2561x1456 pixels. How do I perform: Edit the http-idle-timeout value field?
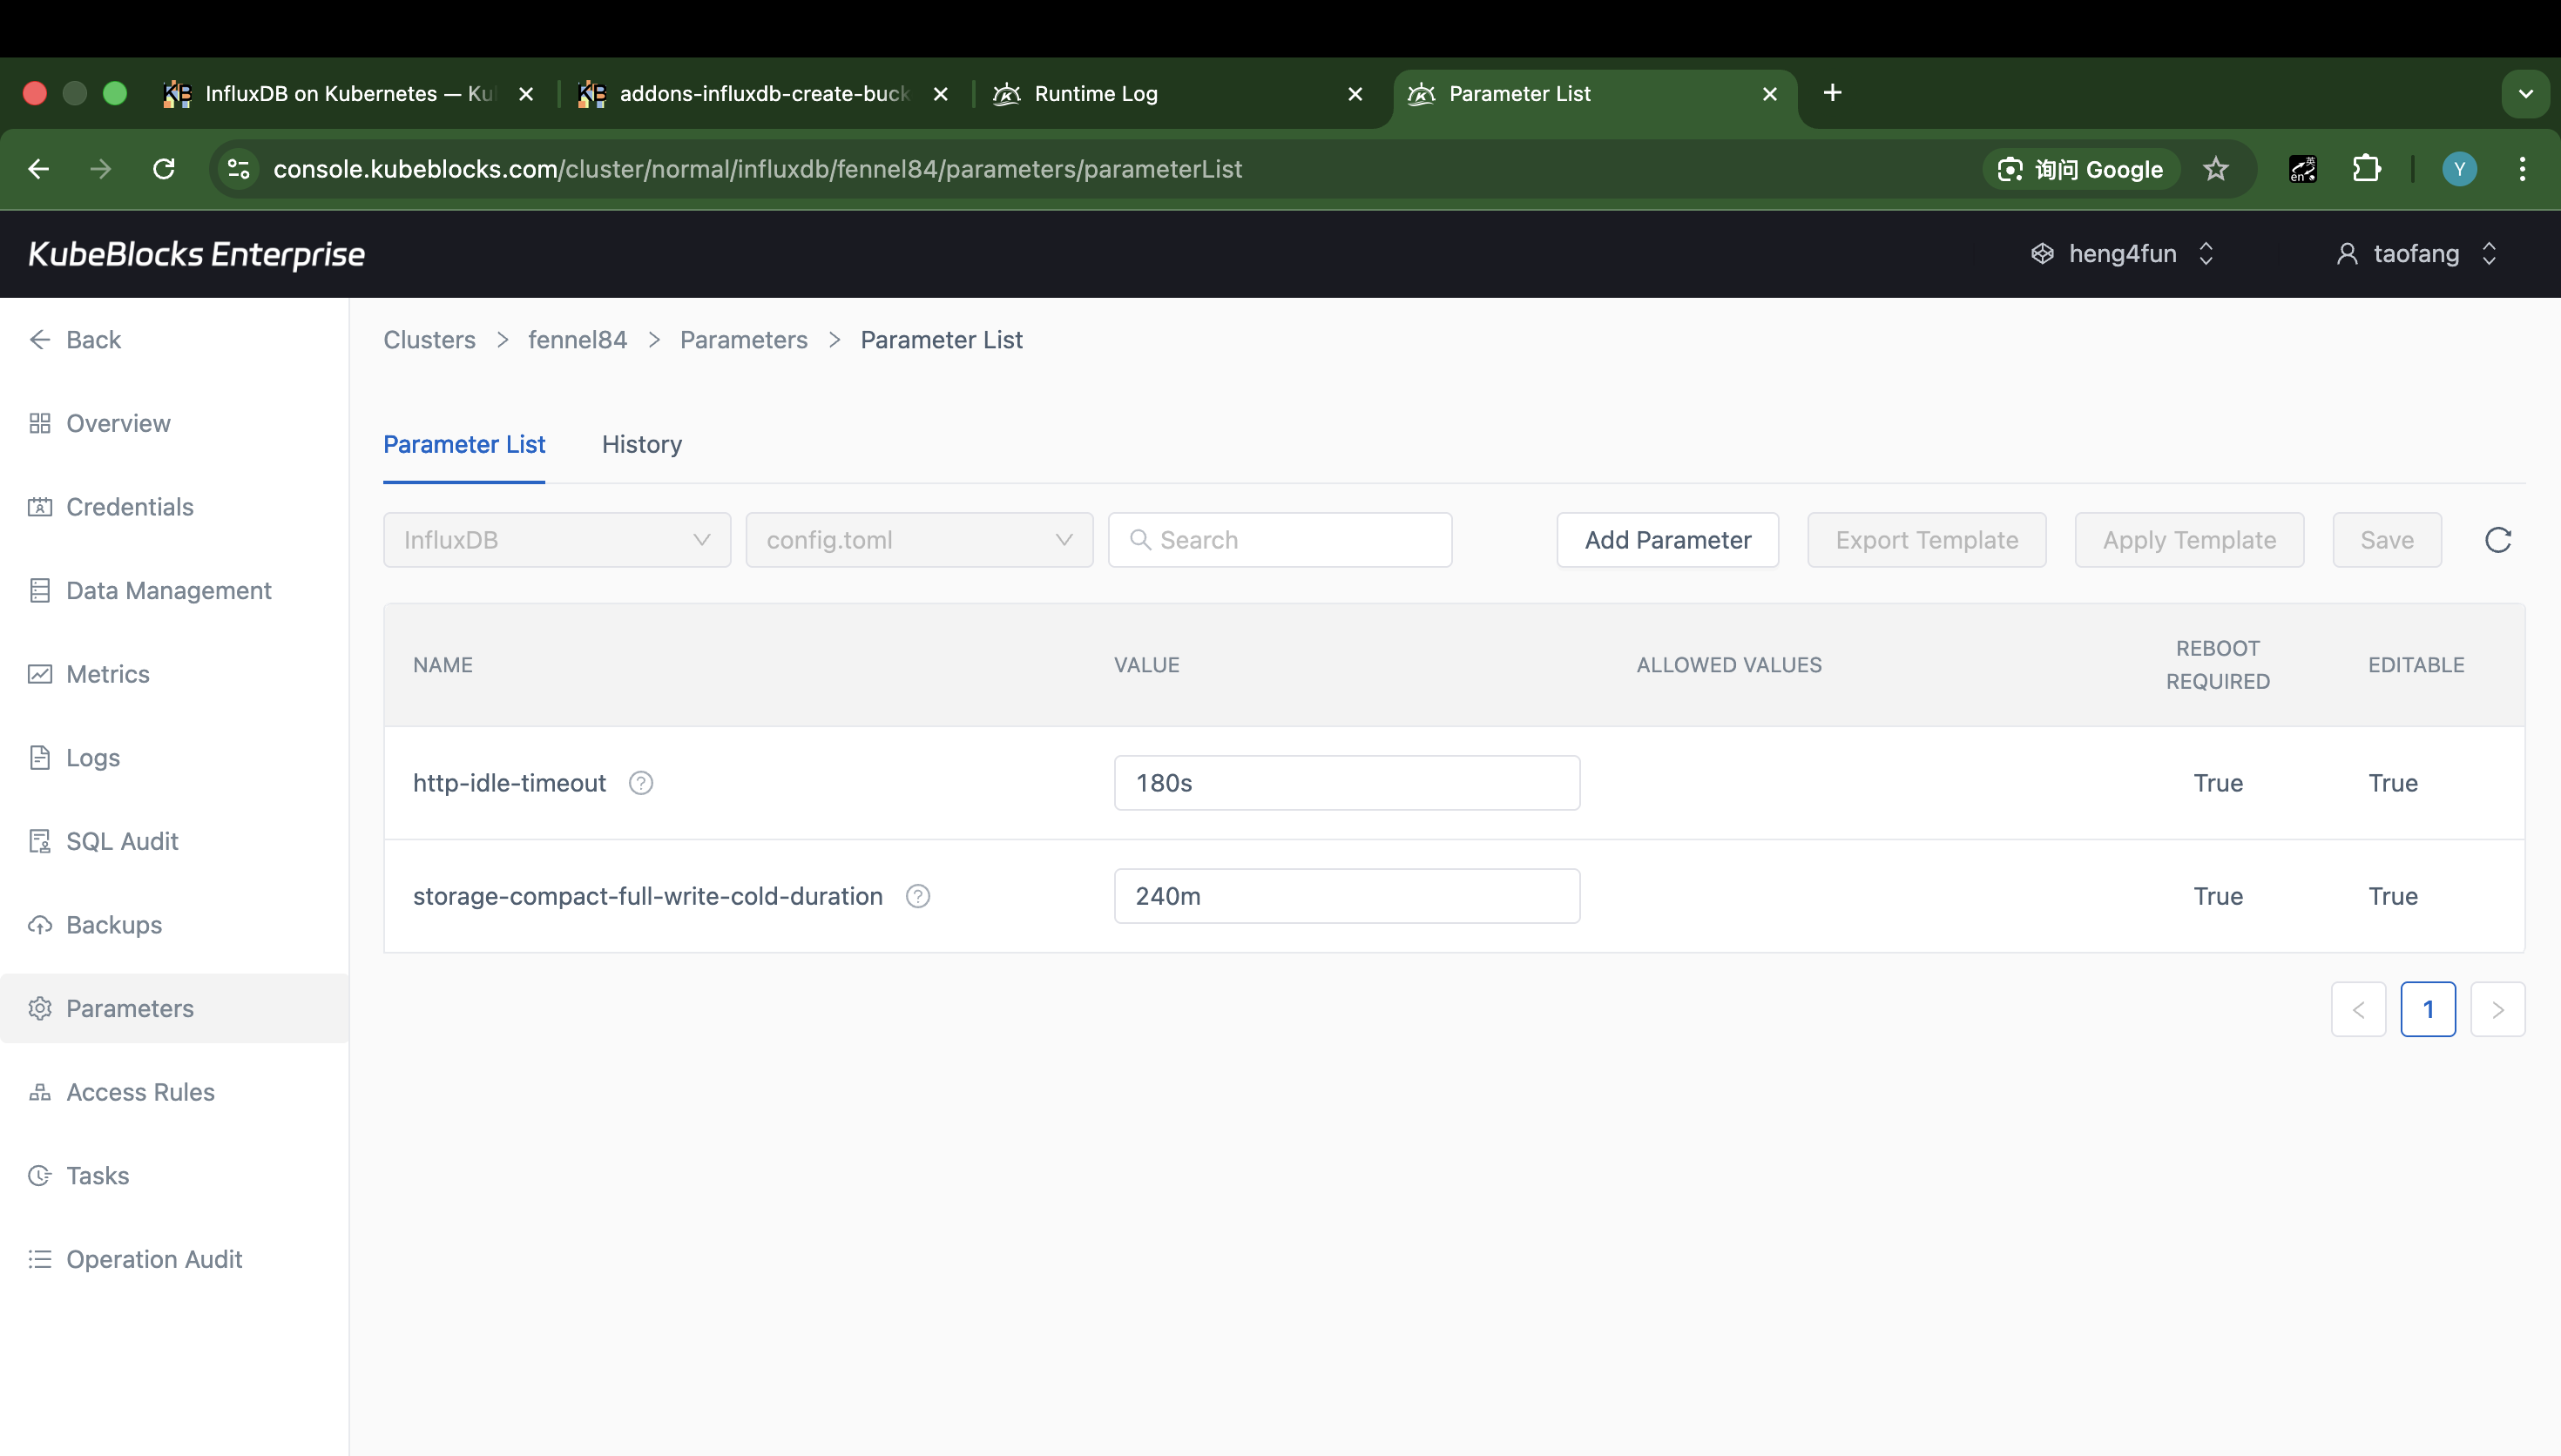click(1347, 783)
